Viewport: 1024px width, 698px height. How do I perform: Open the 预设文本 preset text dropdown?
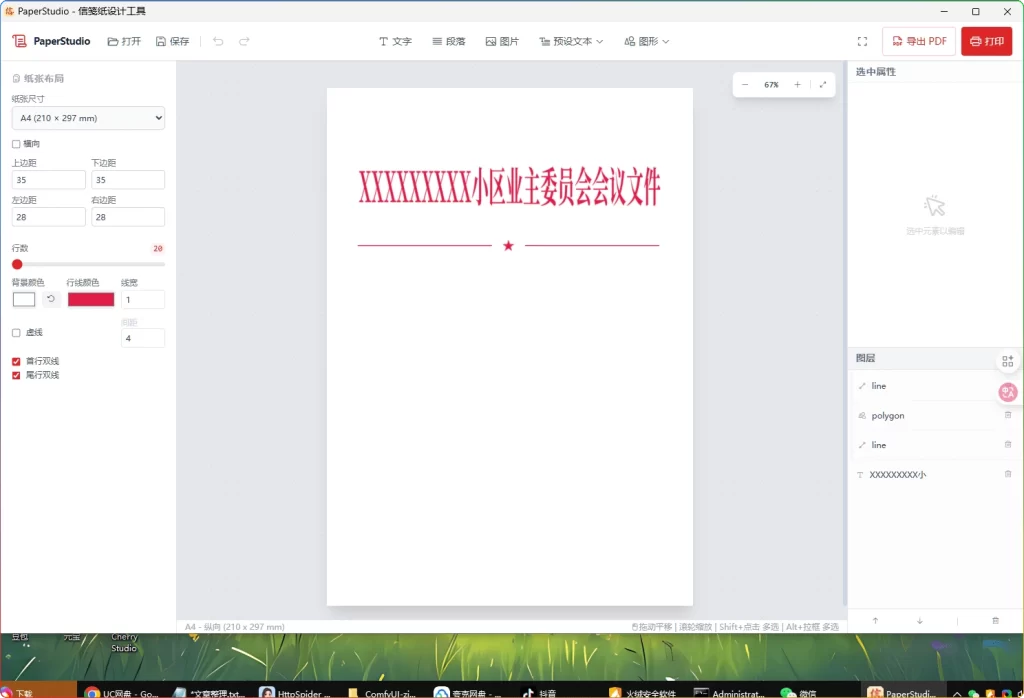[570, 41]
